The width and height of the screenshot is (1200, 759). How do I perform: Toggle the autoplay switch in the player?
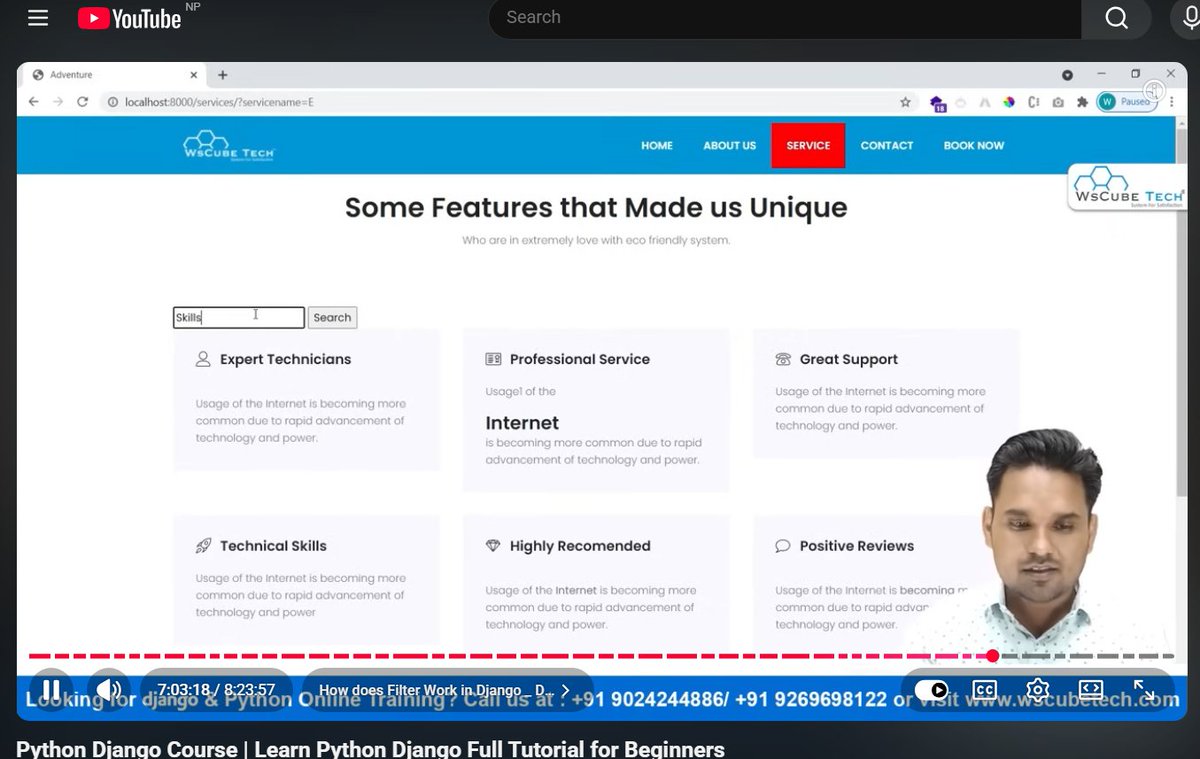931,690
